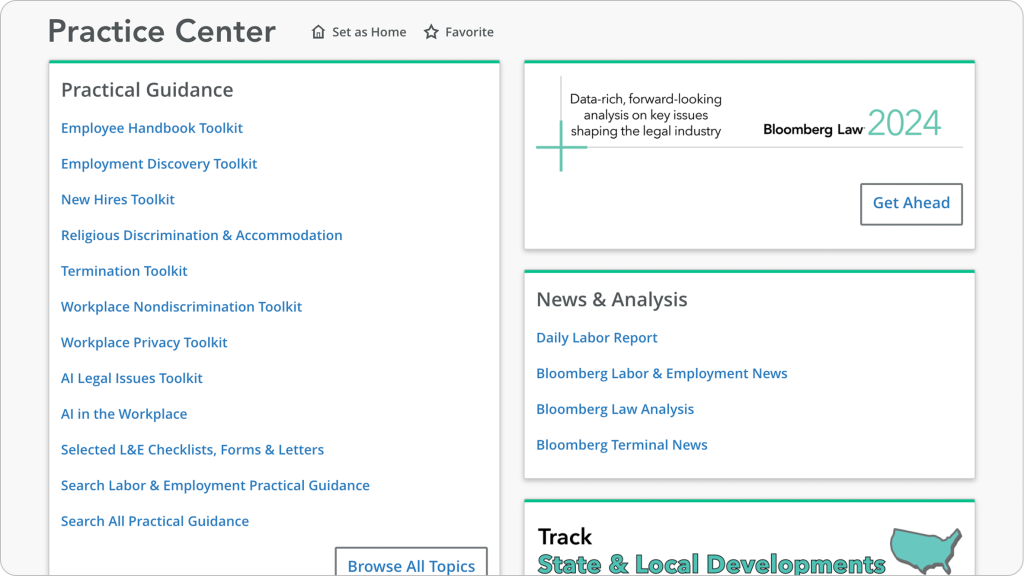
Task: Open the Termination Toolkit
Action: (x=124, y=270)
